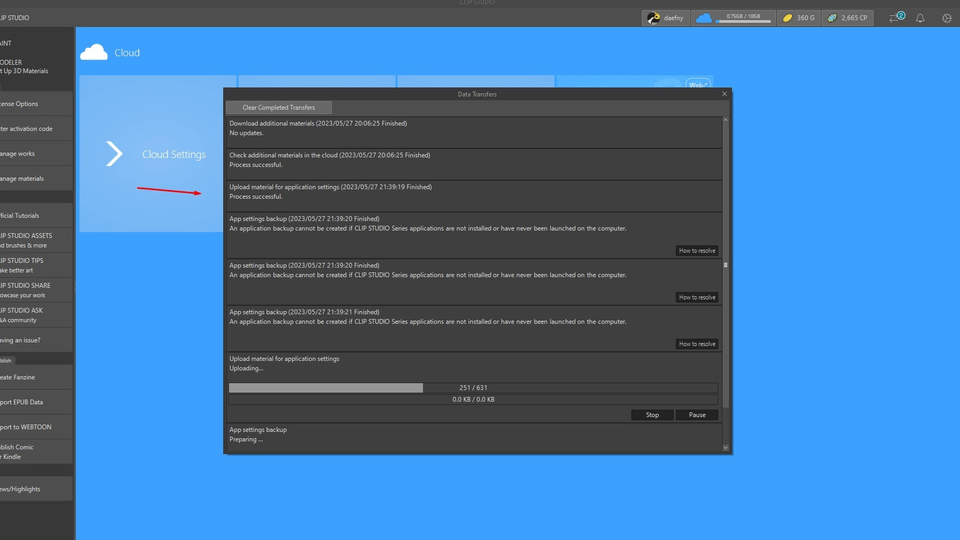Click the Web button behind the dialog
The height and width of the screenshot is (540, 960).
(x=698, y=84)
